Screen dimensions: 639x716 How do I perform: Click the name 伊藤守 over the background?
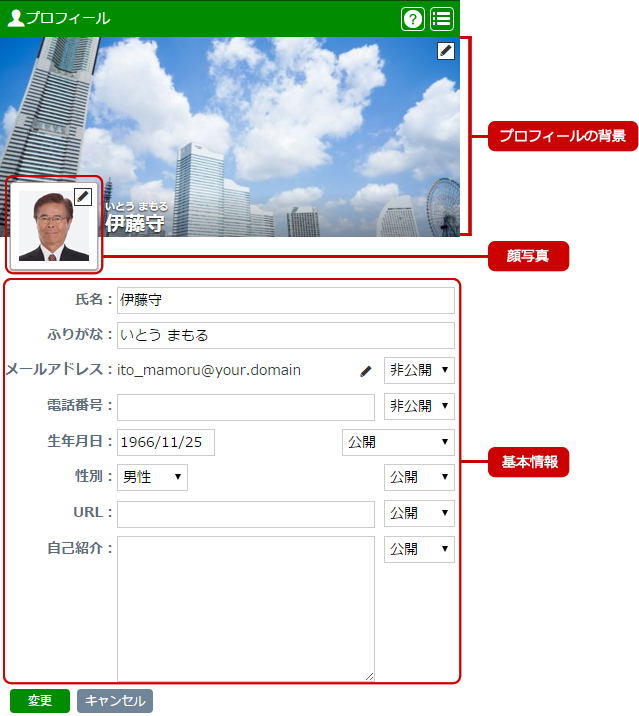point(135,224)
